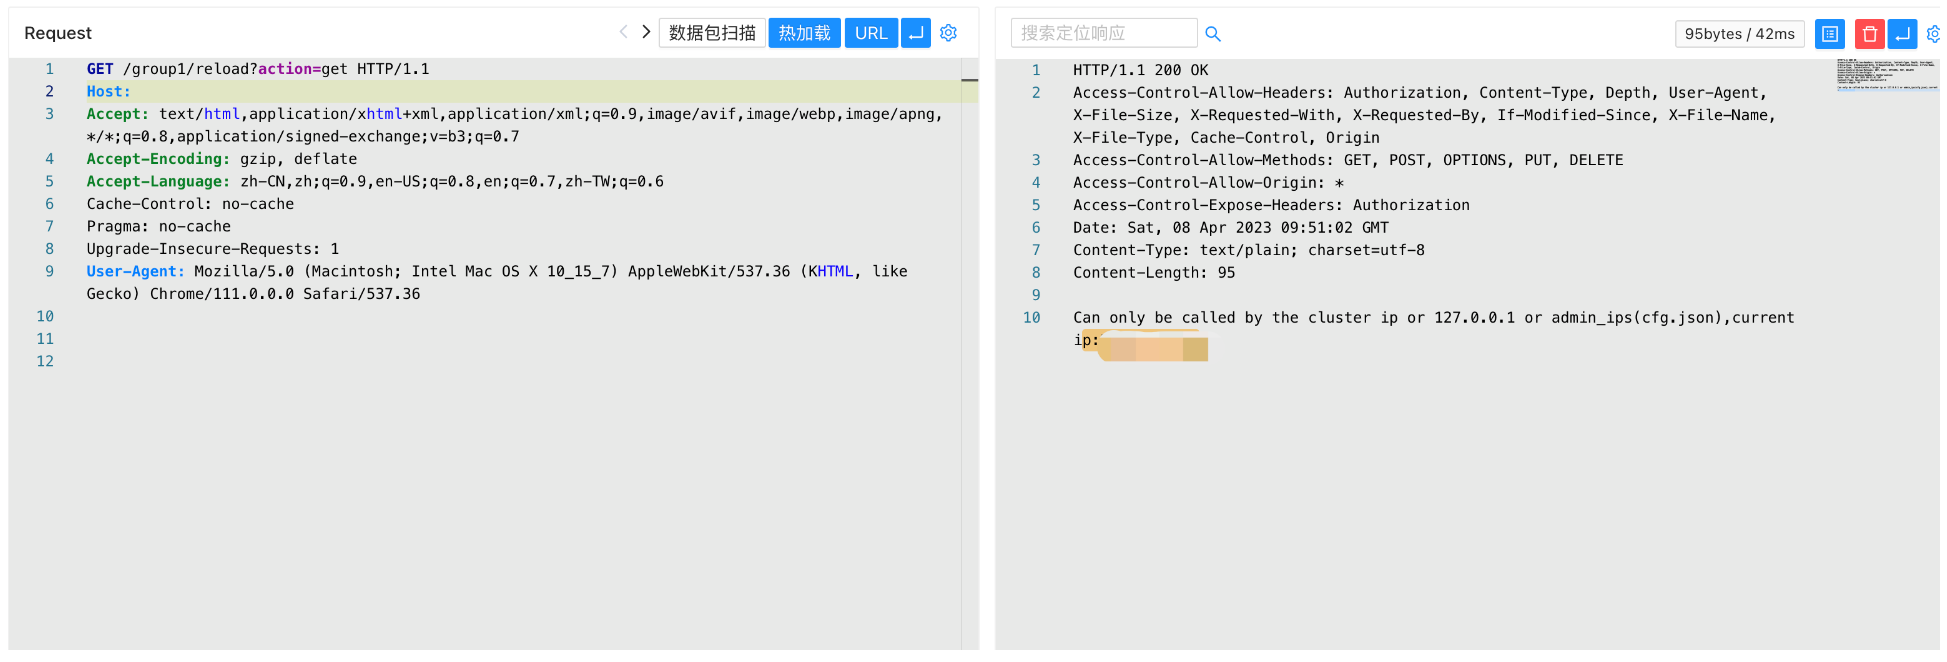
Task: Click the response code minimap thumbnail
Action: coord(1885,75)
